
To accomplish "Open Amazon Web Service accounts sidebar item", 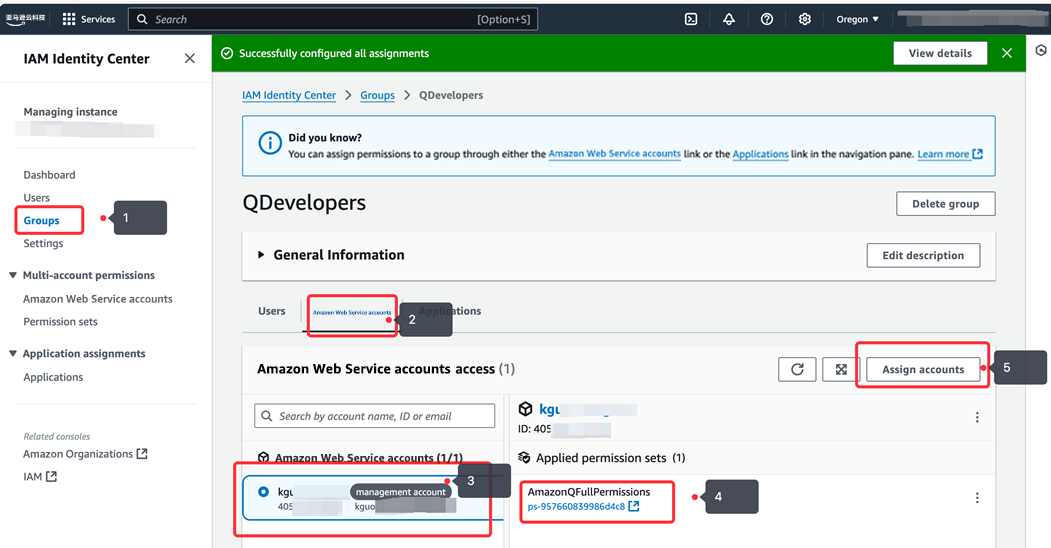I will click(98, 299).
